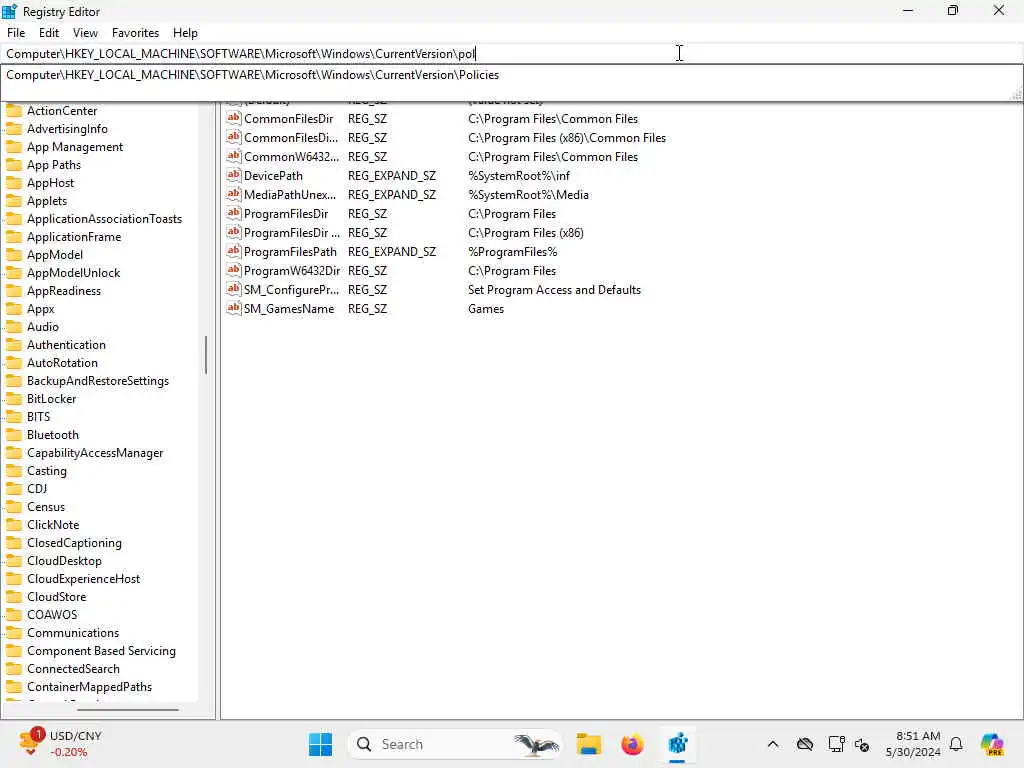Select the Appx key

40,309
